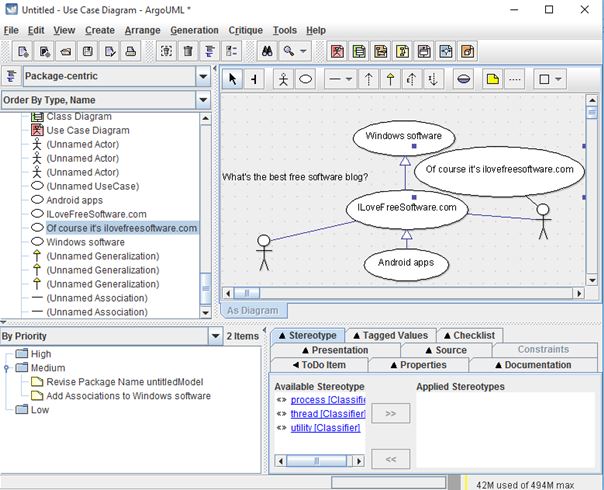Click the diagram's horizontal scrollbar

400,293
